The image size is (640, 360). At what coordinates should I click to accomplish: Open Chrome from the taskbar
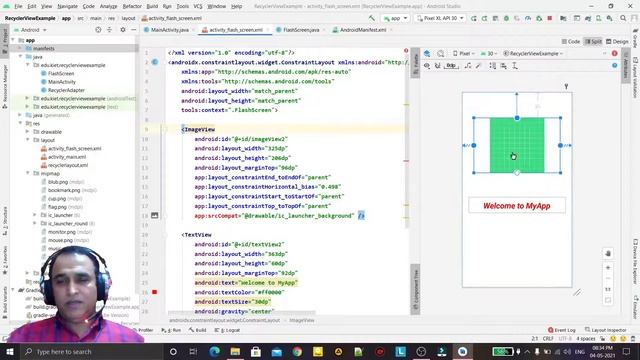coord(297,351)
